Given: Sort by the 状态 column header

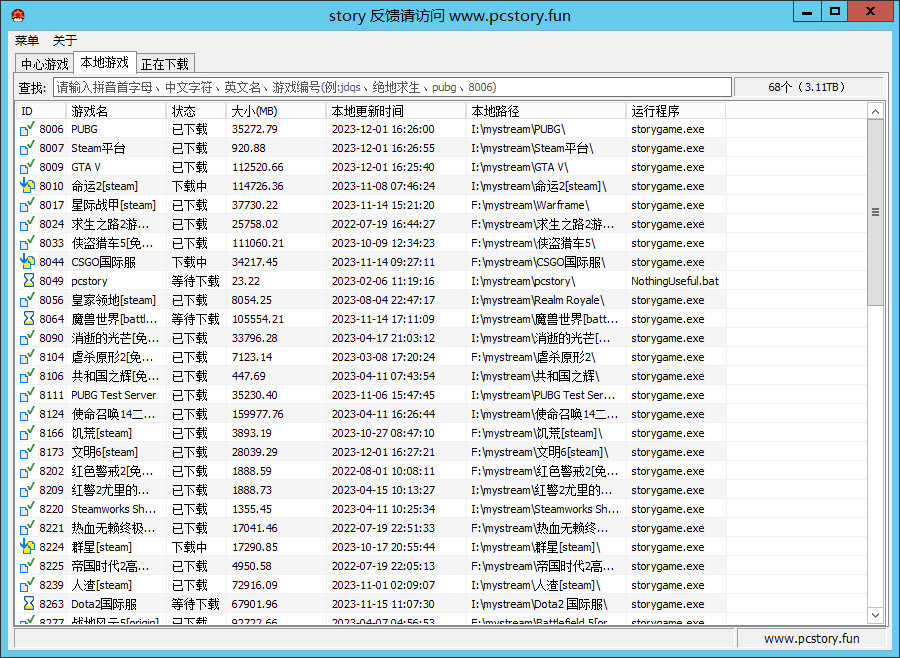Looking at the screenshot, I should (x=196, y=111).
